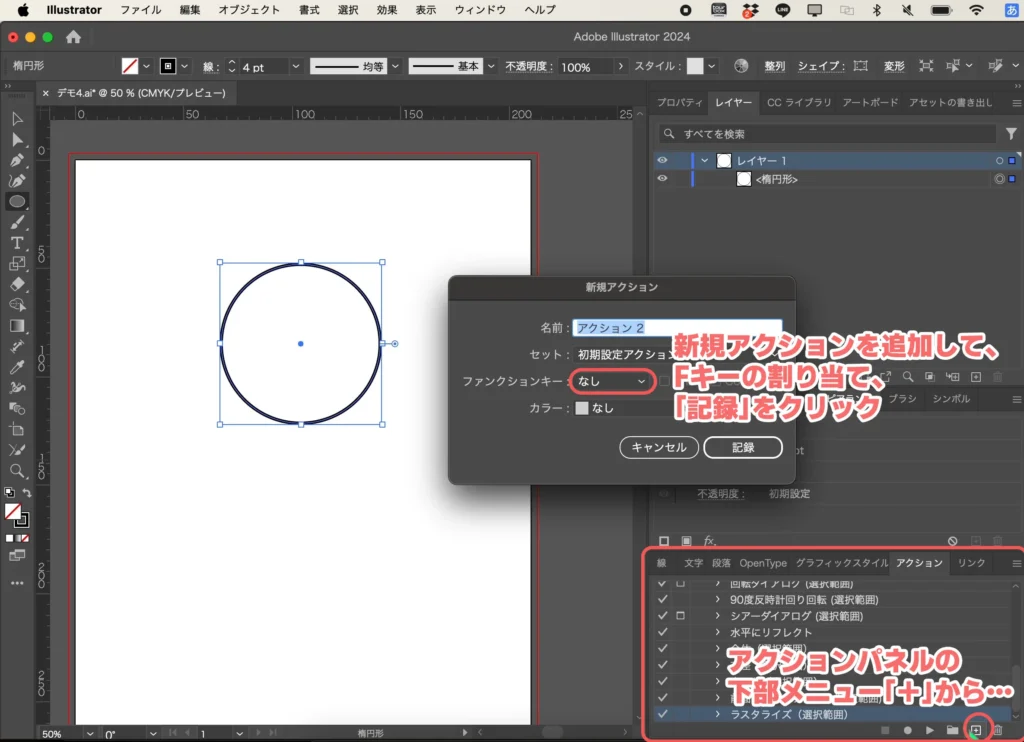Viewport: 1024px width, 742px height.
Task: Click the trash icon in the Actions panel
Action: pos(999,729)
